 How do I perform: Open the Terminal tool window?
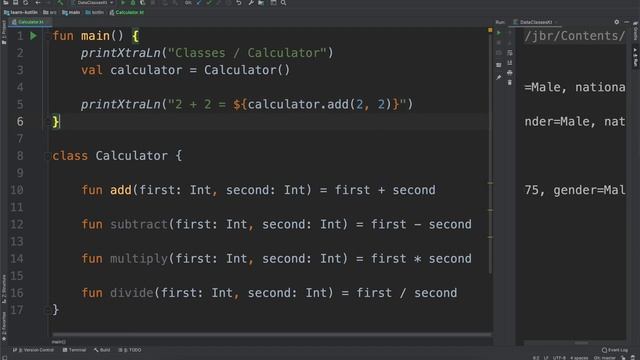click(x=74, y=350)
